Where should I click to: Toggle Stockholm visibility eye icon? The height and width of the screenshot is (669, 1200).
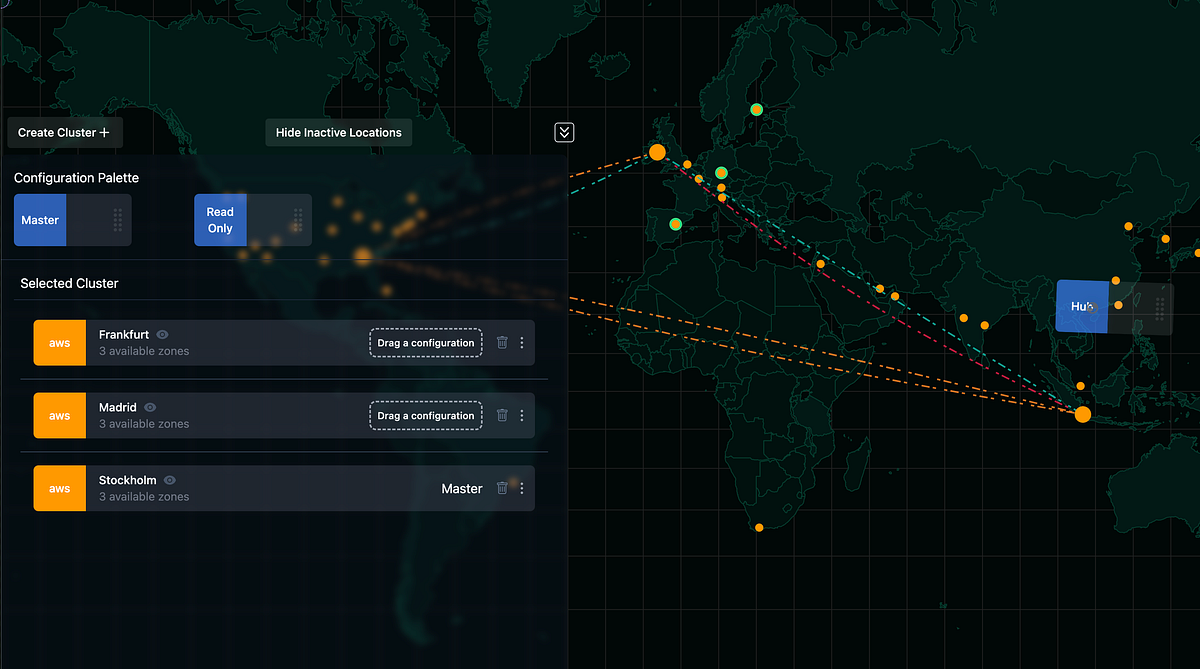click(170, 481)
